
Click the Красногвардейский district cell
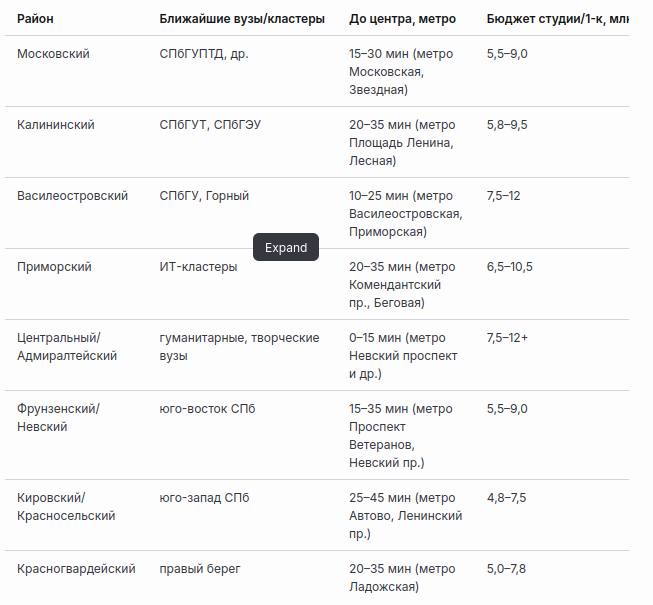coord(76,569)
